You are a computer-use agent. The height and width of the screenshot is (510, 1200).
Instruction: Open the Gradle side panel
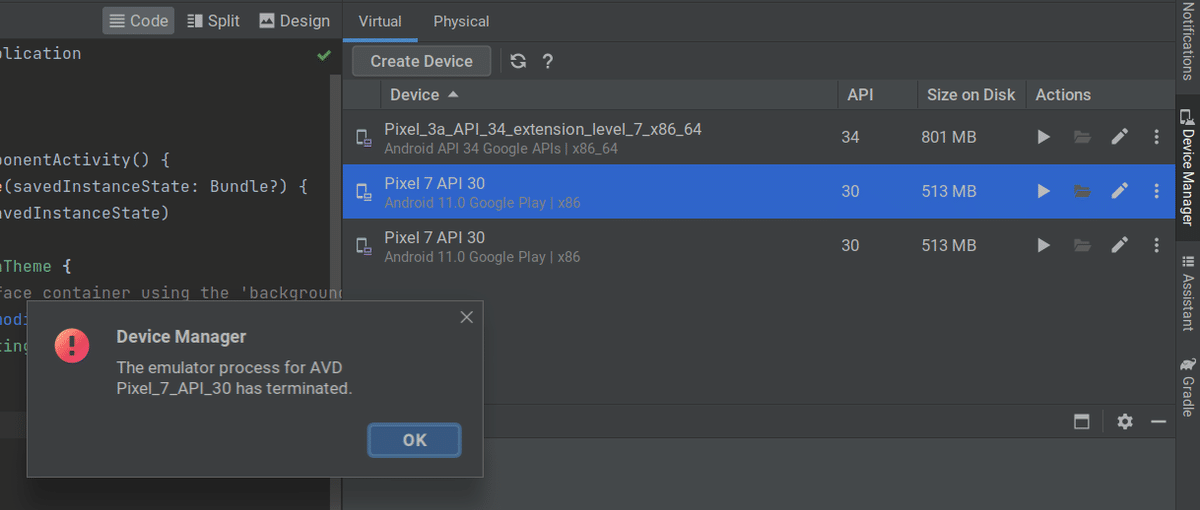pyautogui.click(x=1187, y=387)
